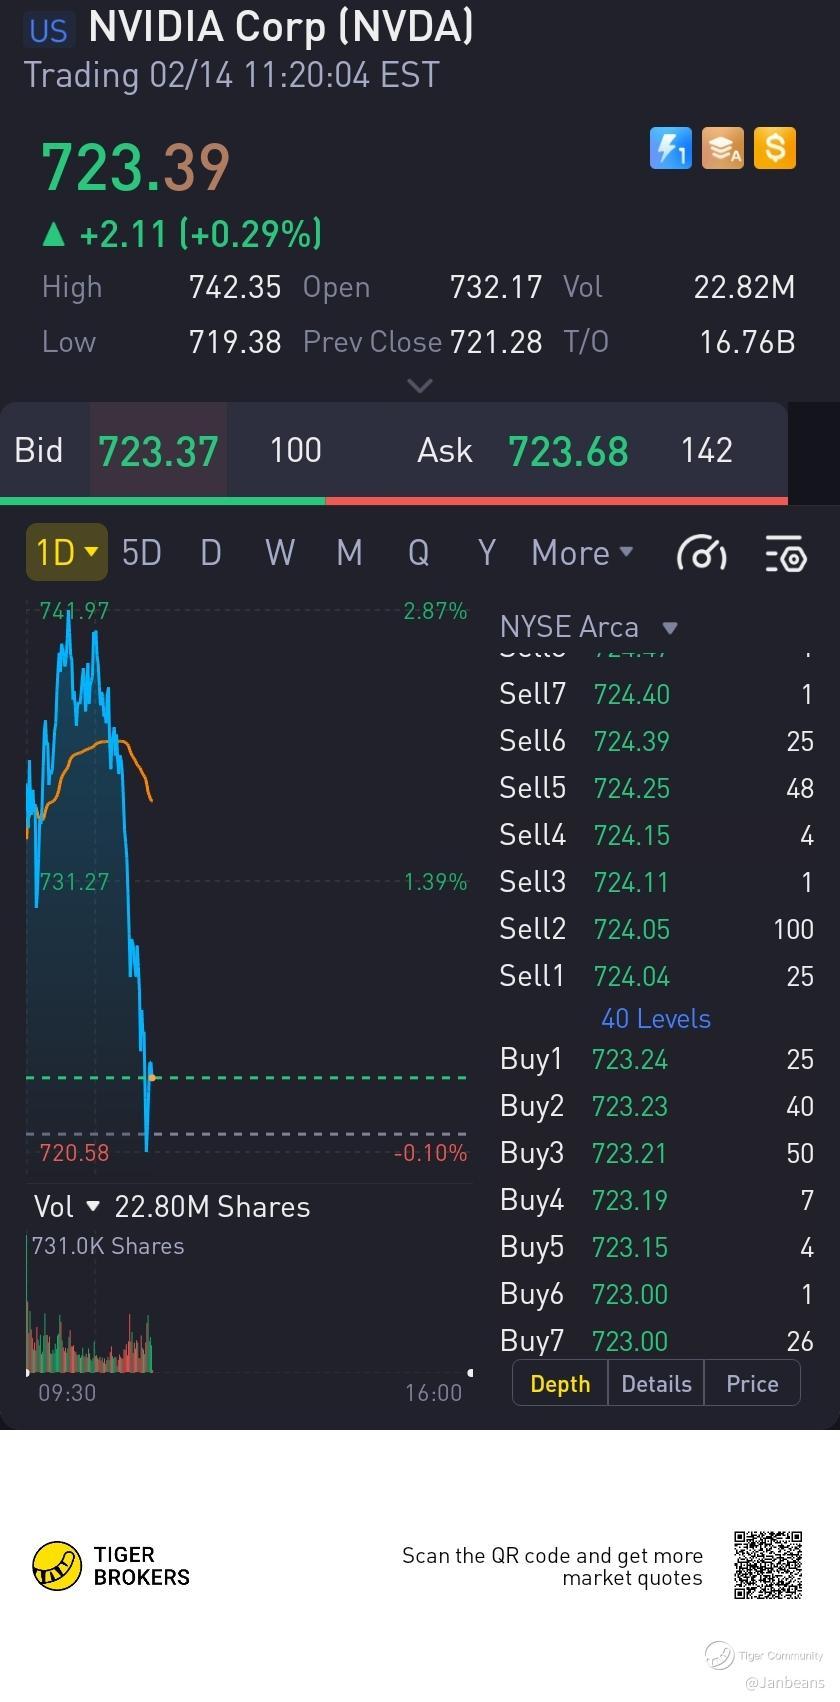This screenshot has height=1702, width=840.
Task: Tap the orange stacked layers badge icon
Action: click(x=722, y=149)
